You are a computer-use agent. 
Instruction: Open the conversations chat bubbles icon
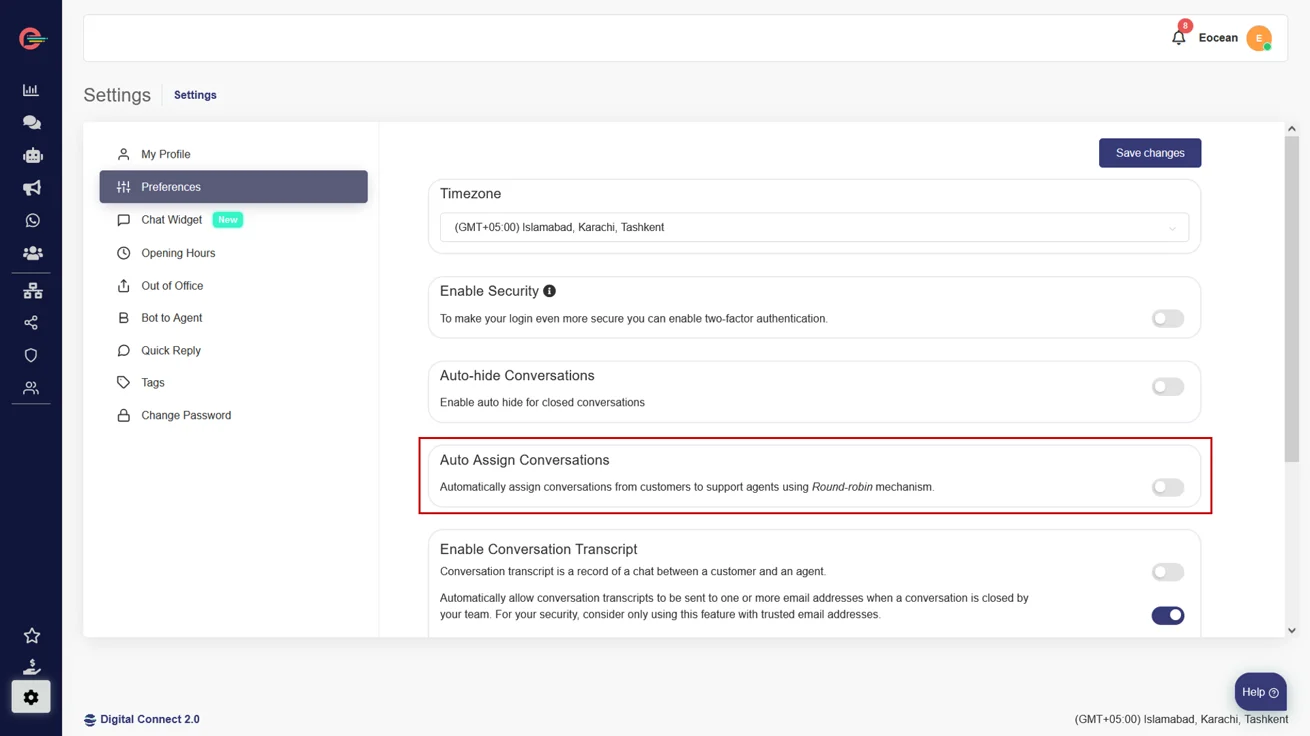[31, 122]
